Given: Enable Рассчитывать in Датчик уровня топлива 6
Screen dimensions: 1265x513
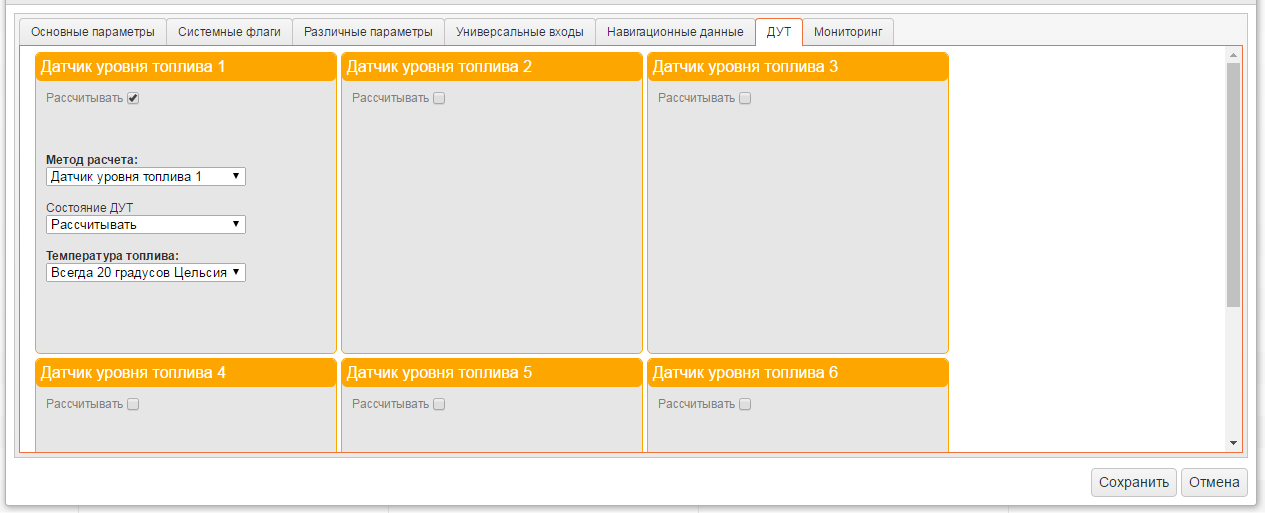Looking at the screenshot, I should click(x=745, y=404).
